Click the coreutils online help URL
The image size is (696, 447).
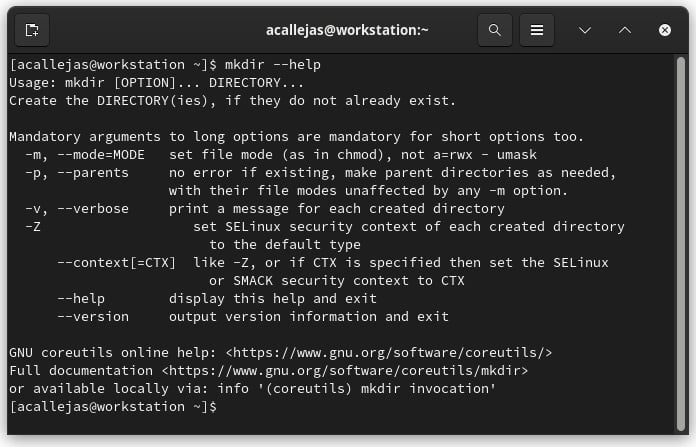pyautogui.click(x=389, y=352)
